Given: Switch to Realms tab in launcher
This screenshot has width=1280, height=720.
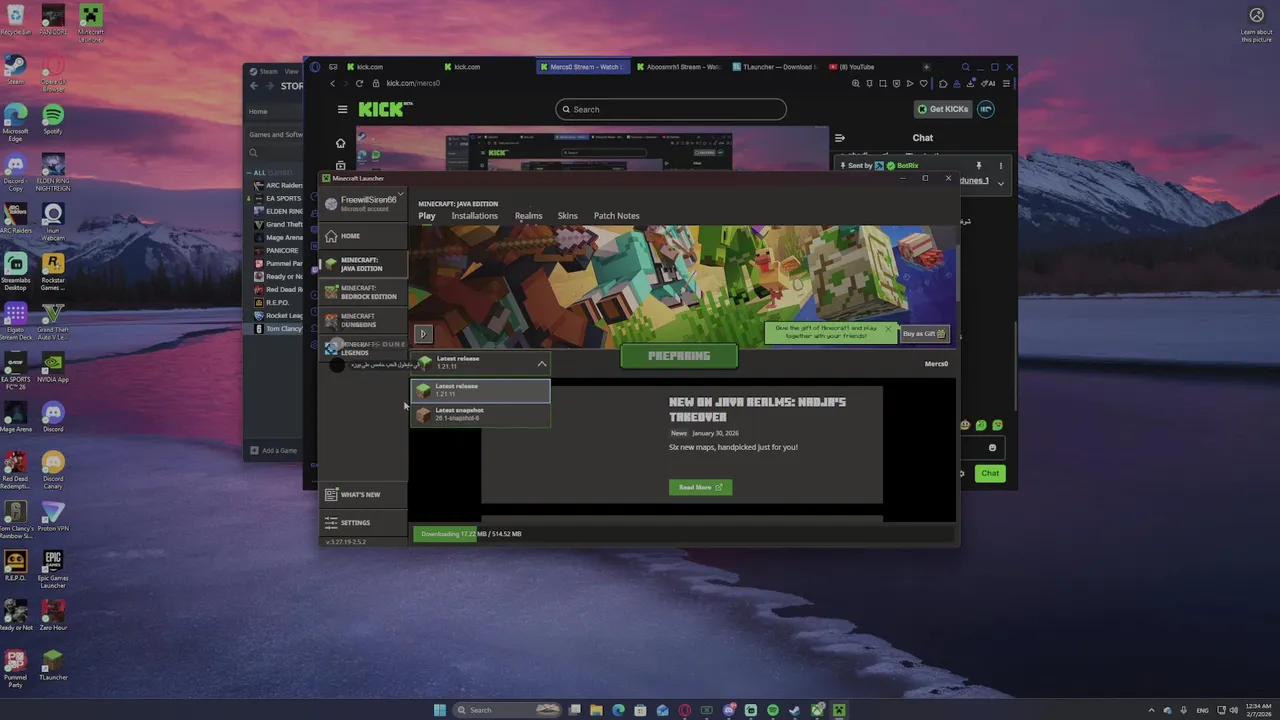Looking at the screenshot, I should tap(528, 216).
